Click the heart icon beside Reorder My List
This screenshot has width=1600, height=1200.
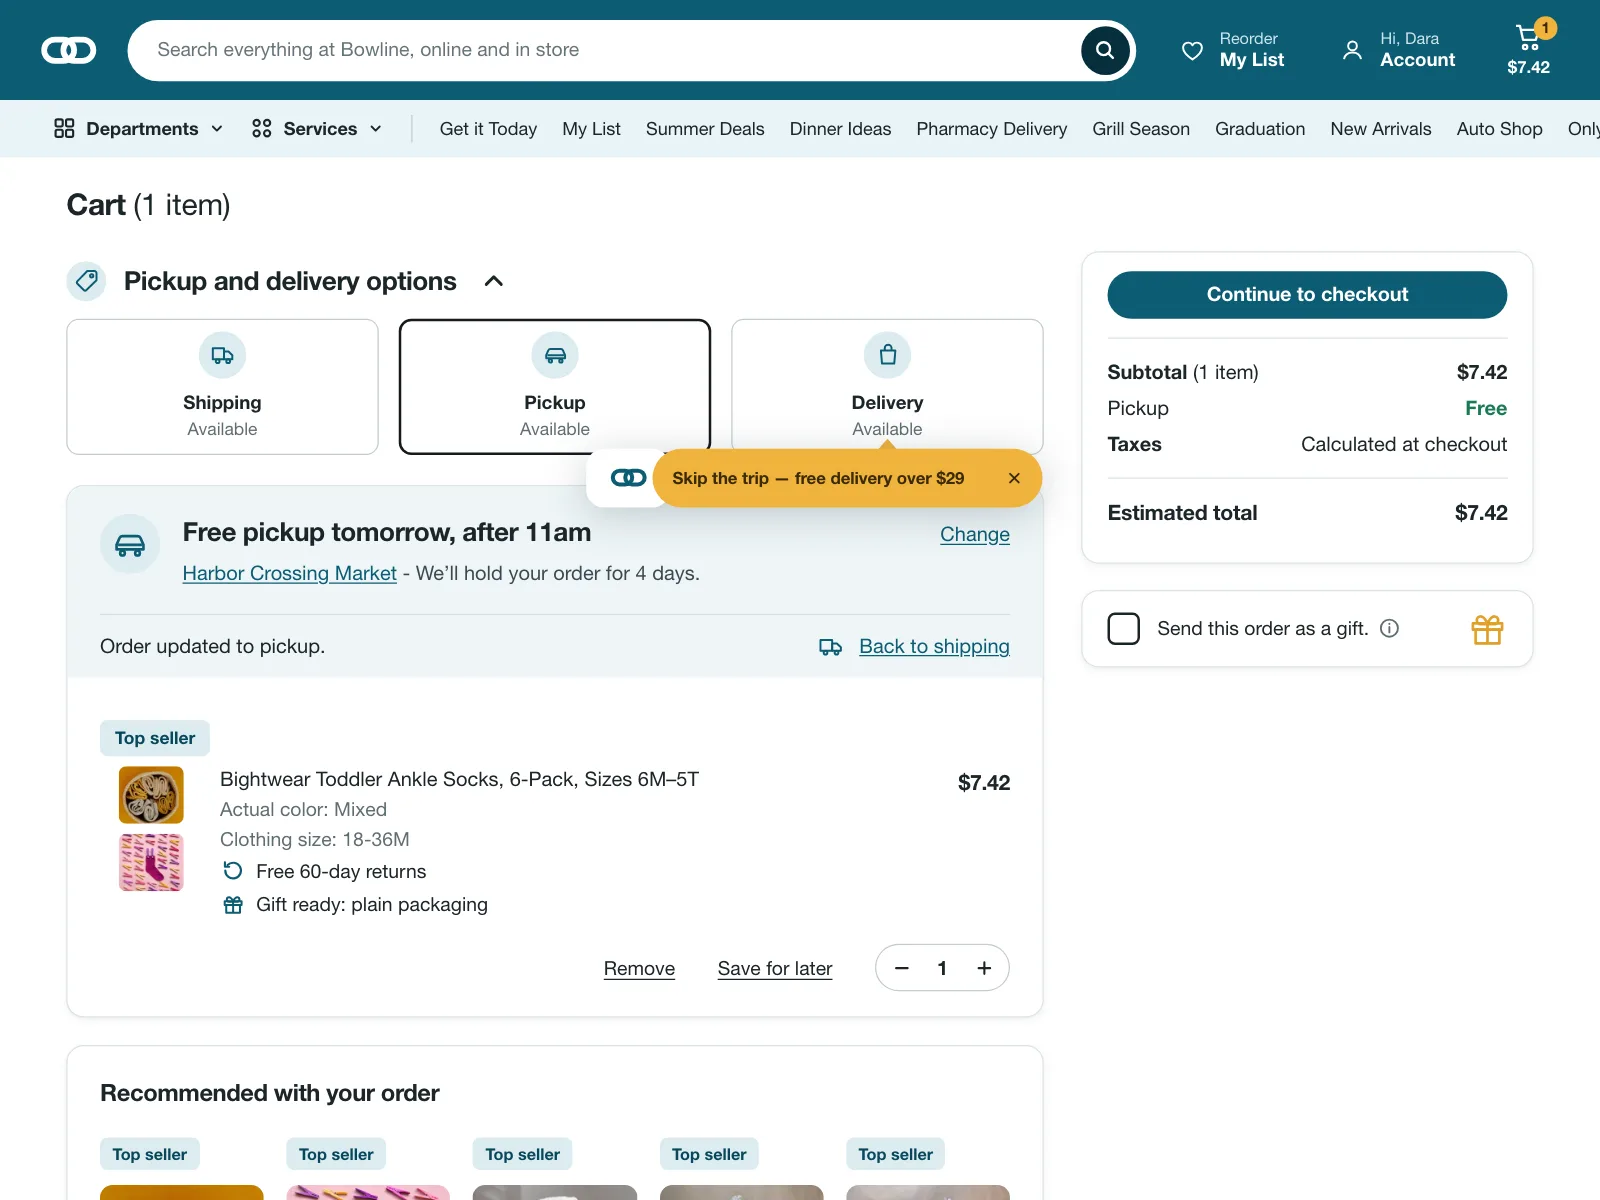tap(1192, 50)
